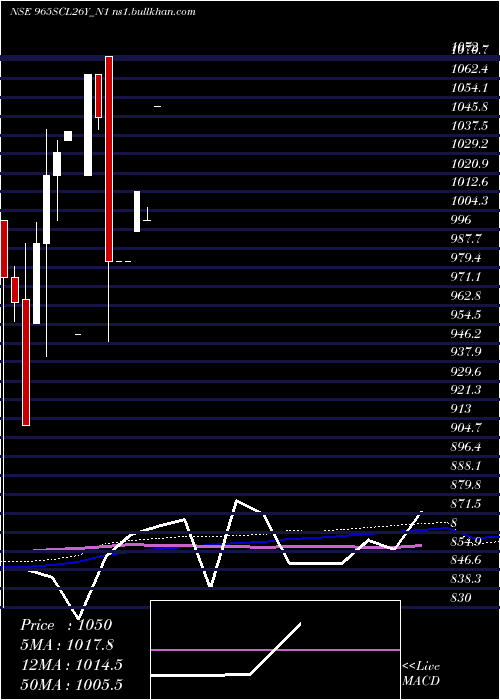Click the 830 price axis label
The image size is (500, 700).
tap(461, 598)
